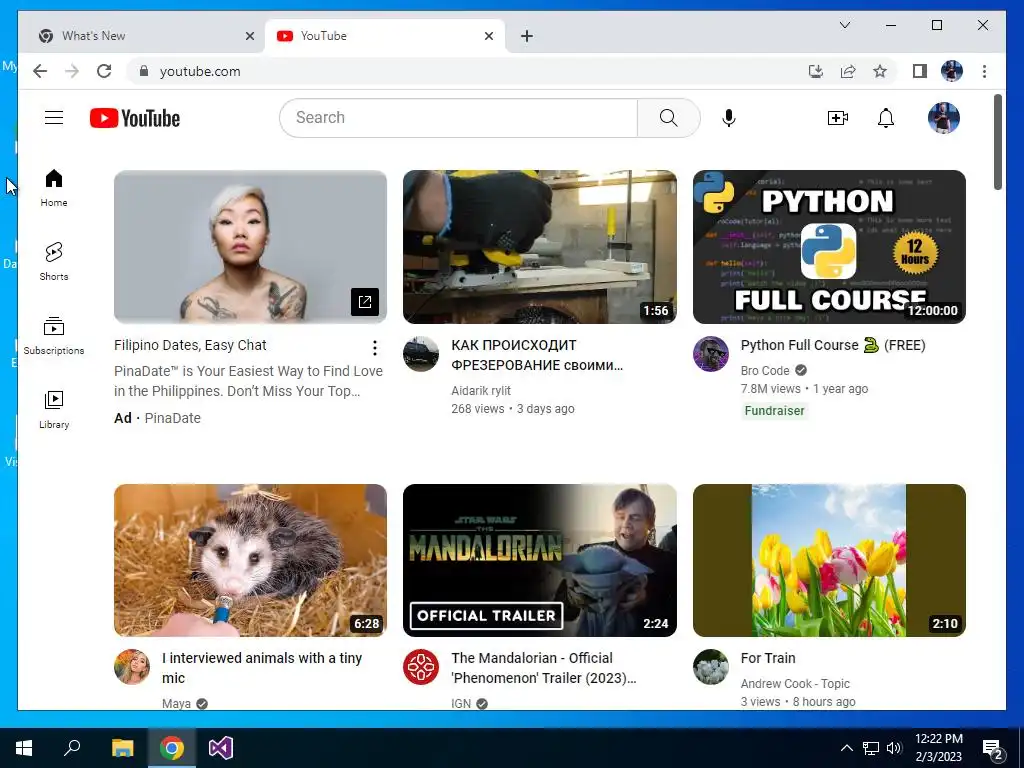Screen dimensions: 1024x768
Task: Open the ad's external link icon
Action: [365, 302]
